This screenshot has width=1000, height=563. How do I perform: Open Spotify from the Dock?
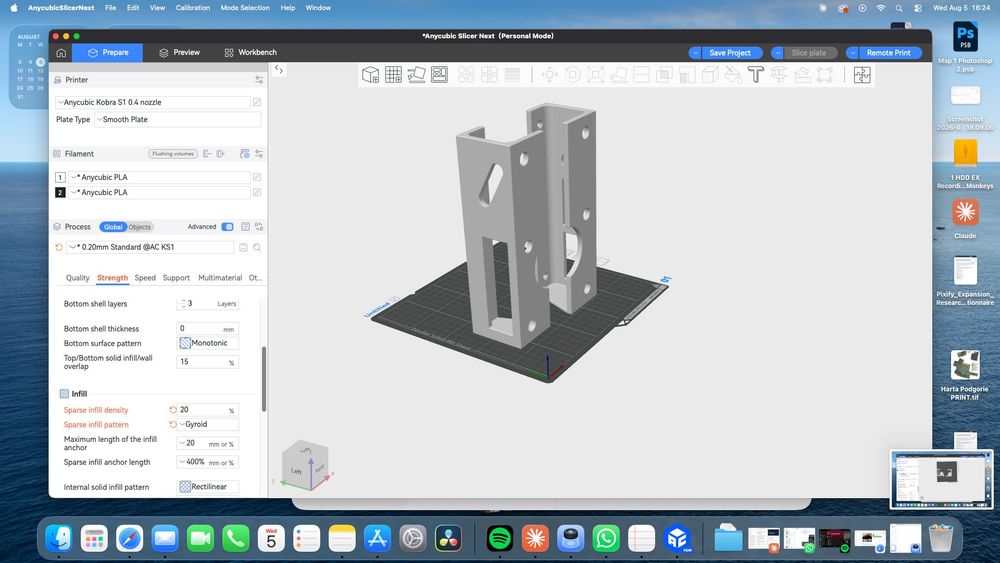tap(499, 539)
